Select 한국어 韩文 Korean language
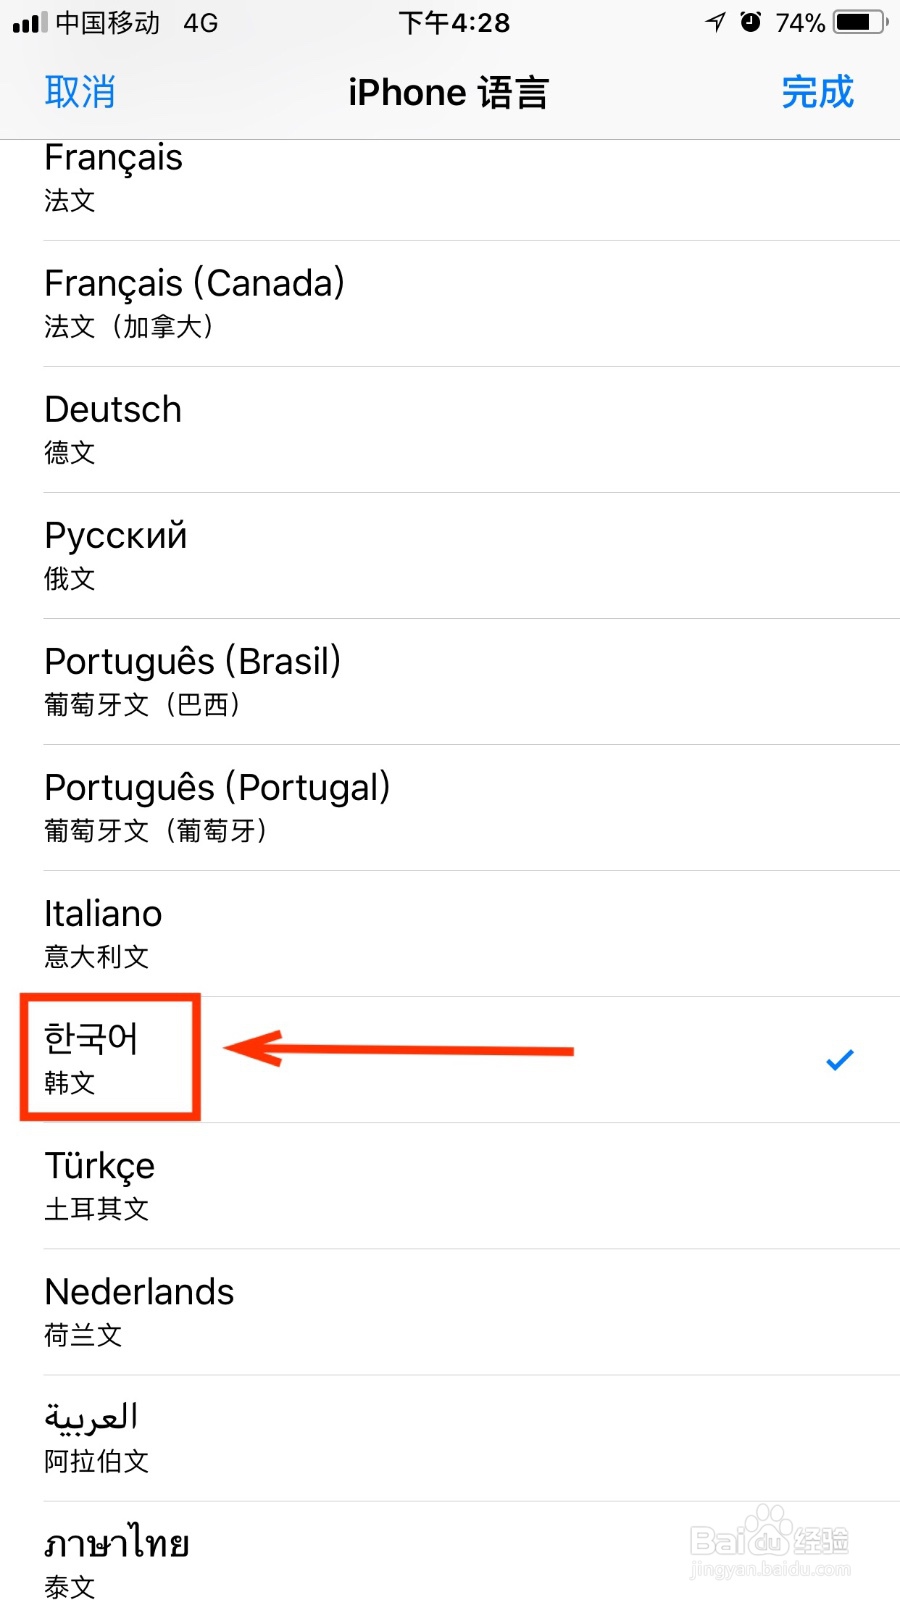Screen dimensions: 900x1600 pos(450,1060)
